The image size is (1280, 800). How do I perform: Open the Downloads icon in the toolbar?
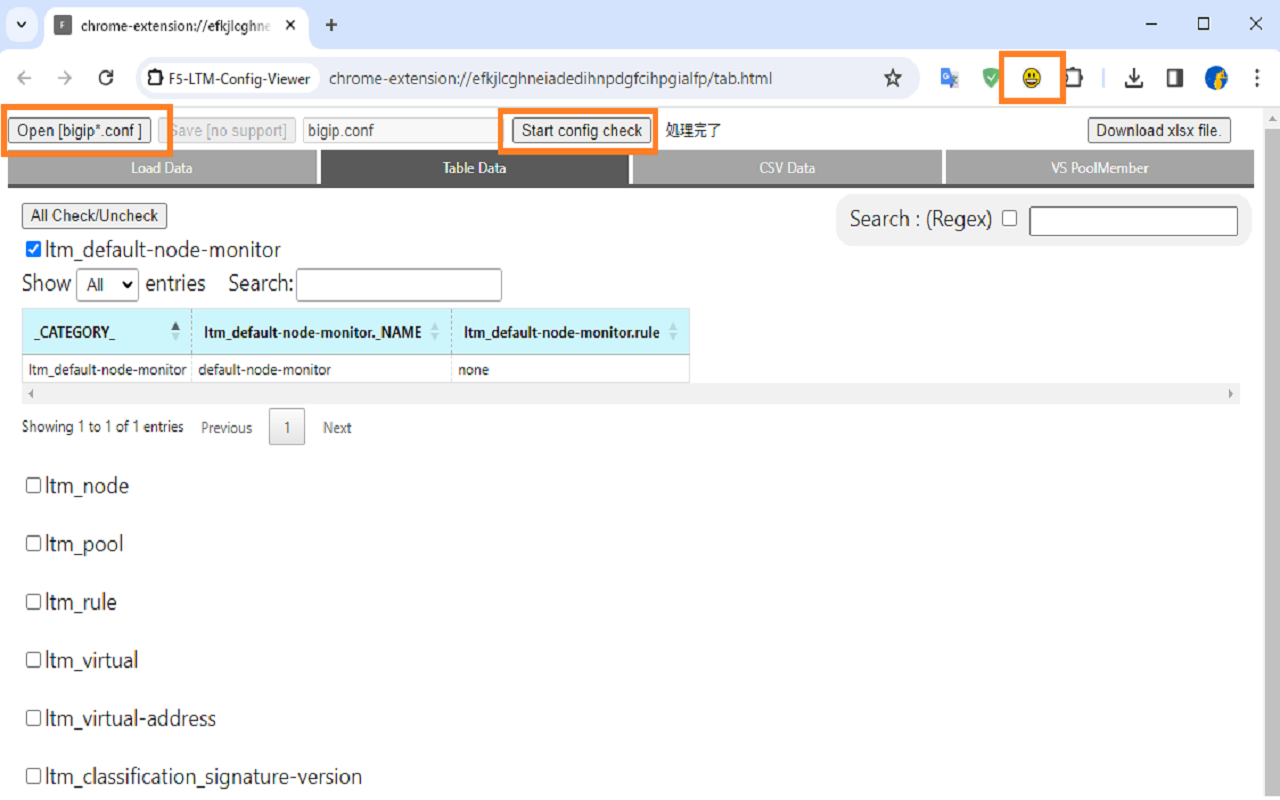(x=1134, y=77)
